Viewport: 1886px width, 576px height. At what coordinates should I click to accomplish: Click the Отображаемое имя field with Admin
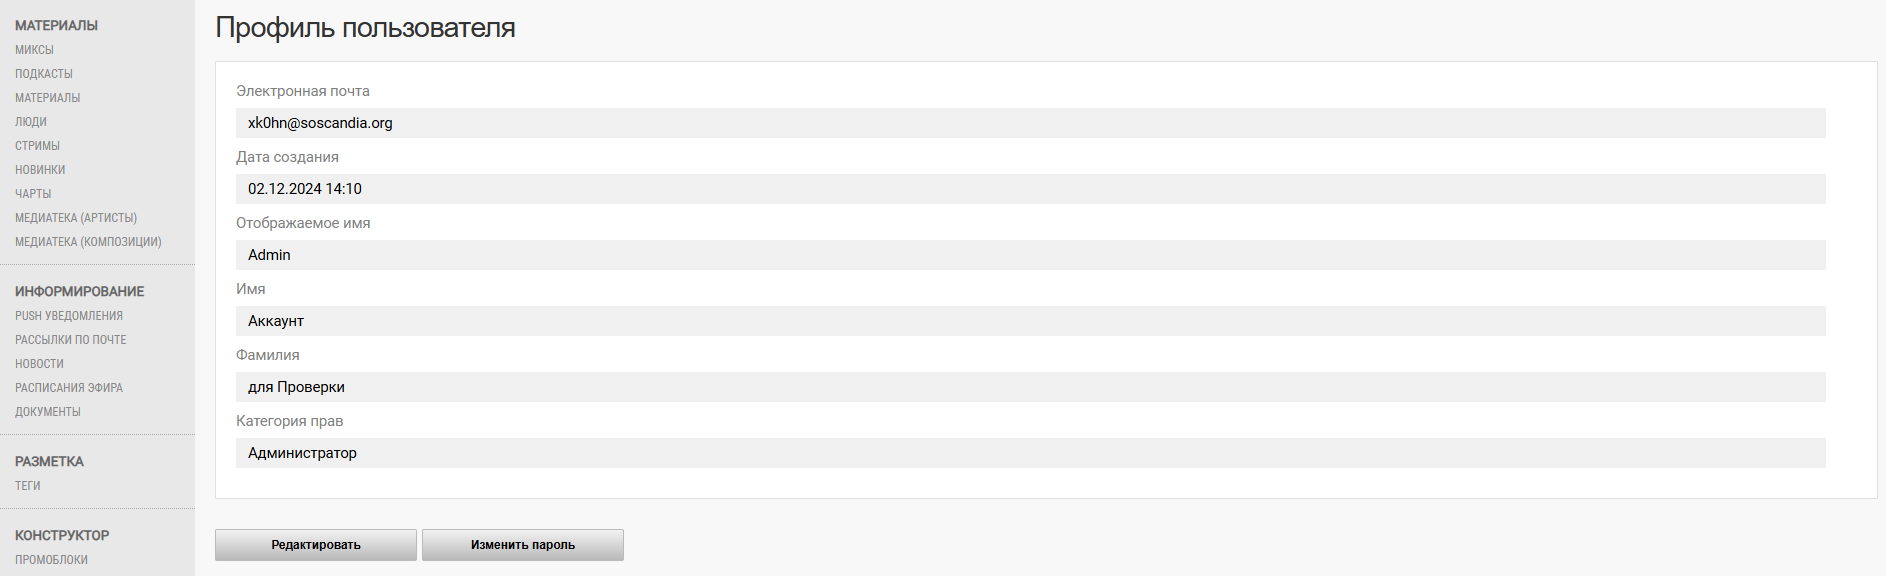click(1031, 255)
